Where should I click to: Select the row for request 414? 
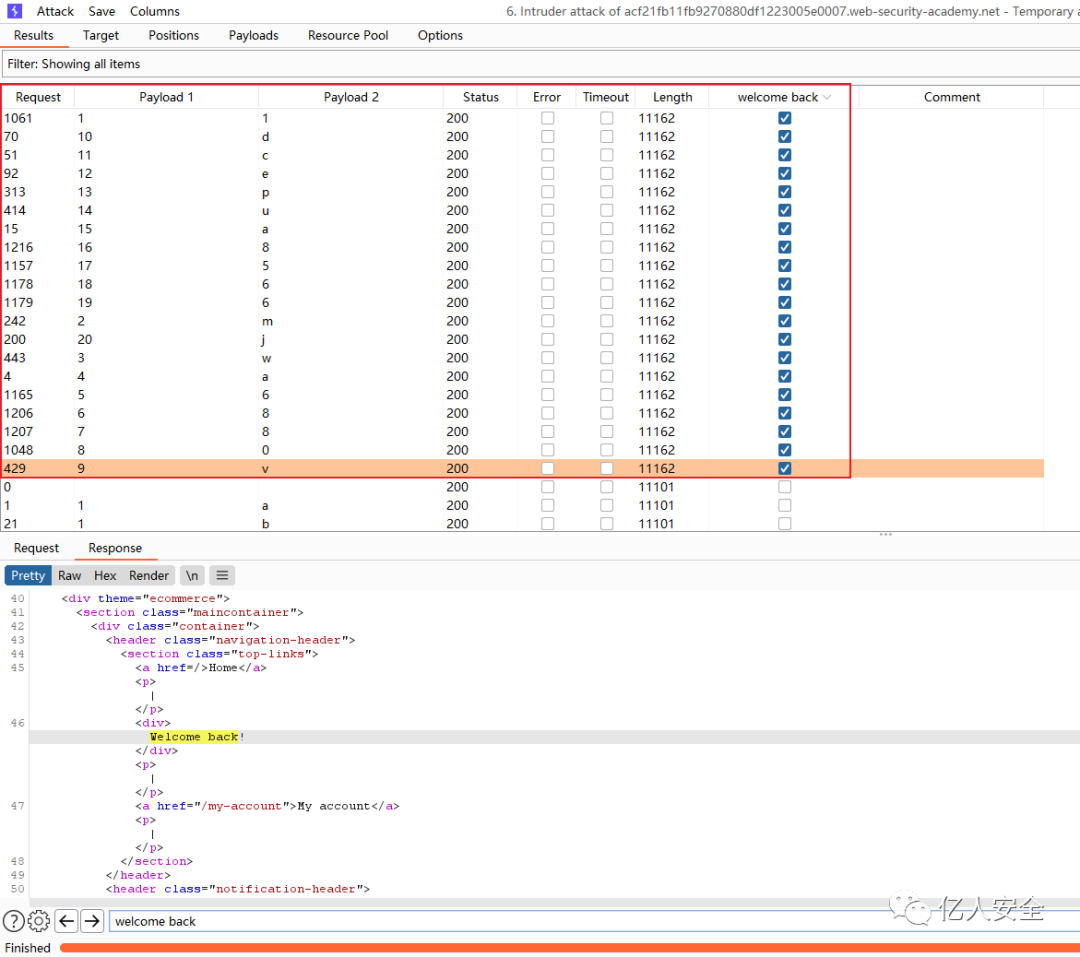click(x=523, y=211)
